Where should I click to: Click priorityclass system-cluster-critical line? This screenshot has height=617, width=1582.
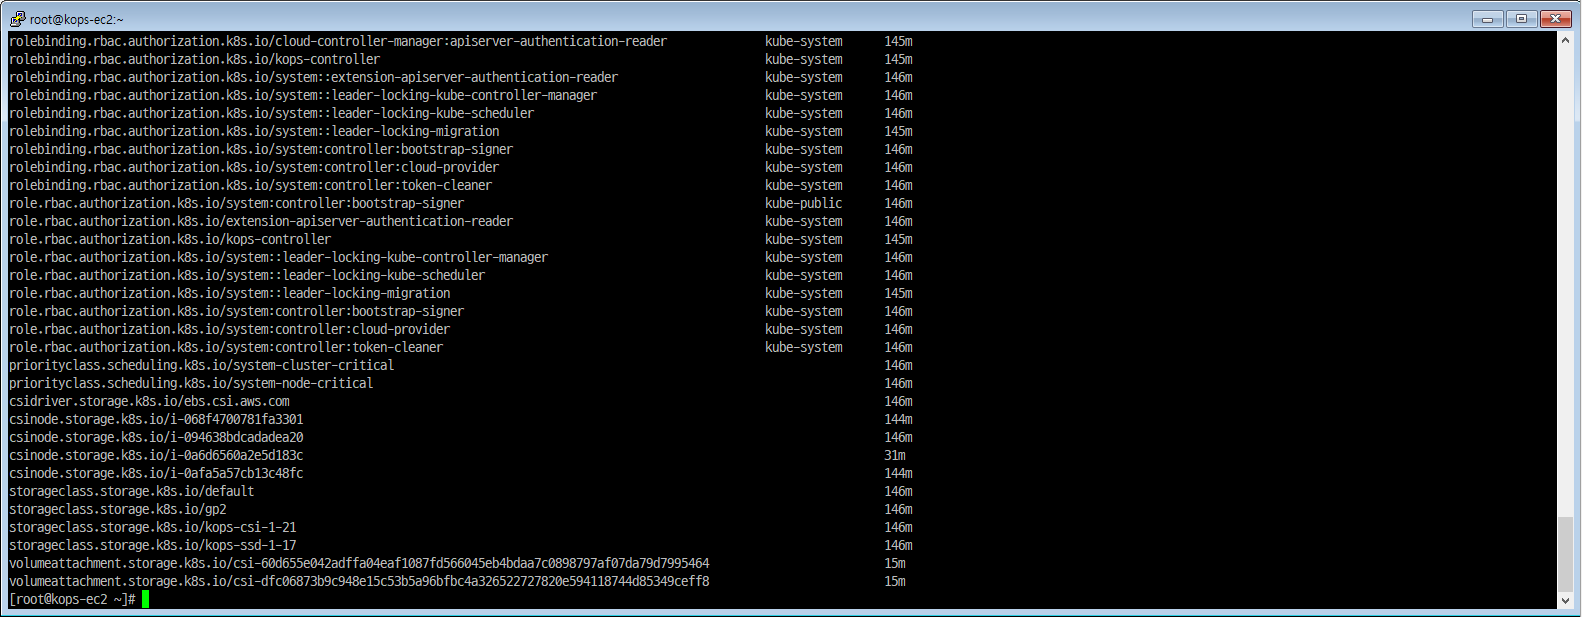pyautogui.click(x=461, y=365)
